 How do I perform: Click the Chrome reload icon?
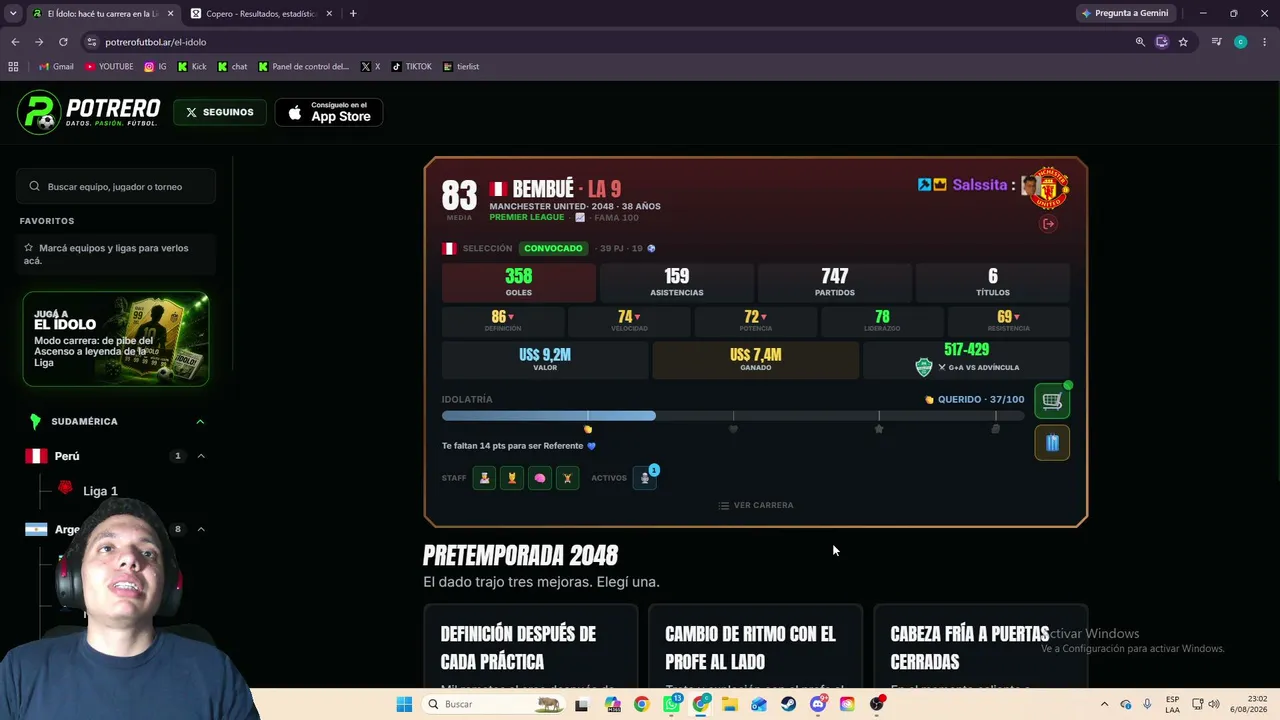click(63, 42)
